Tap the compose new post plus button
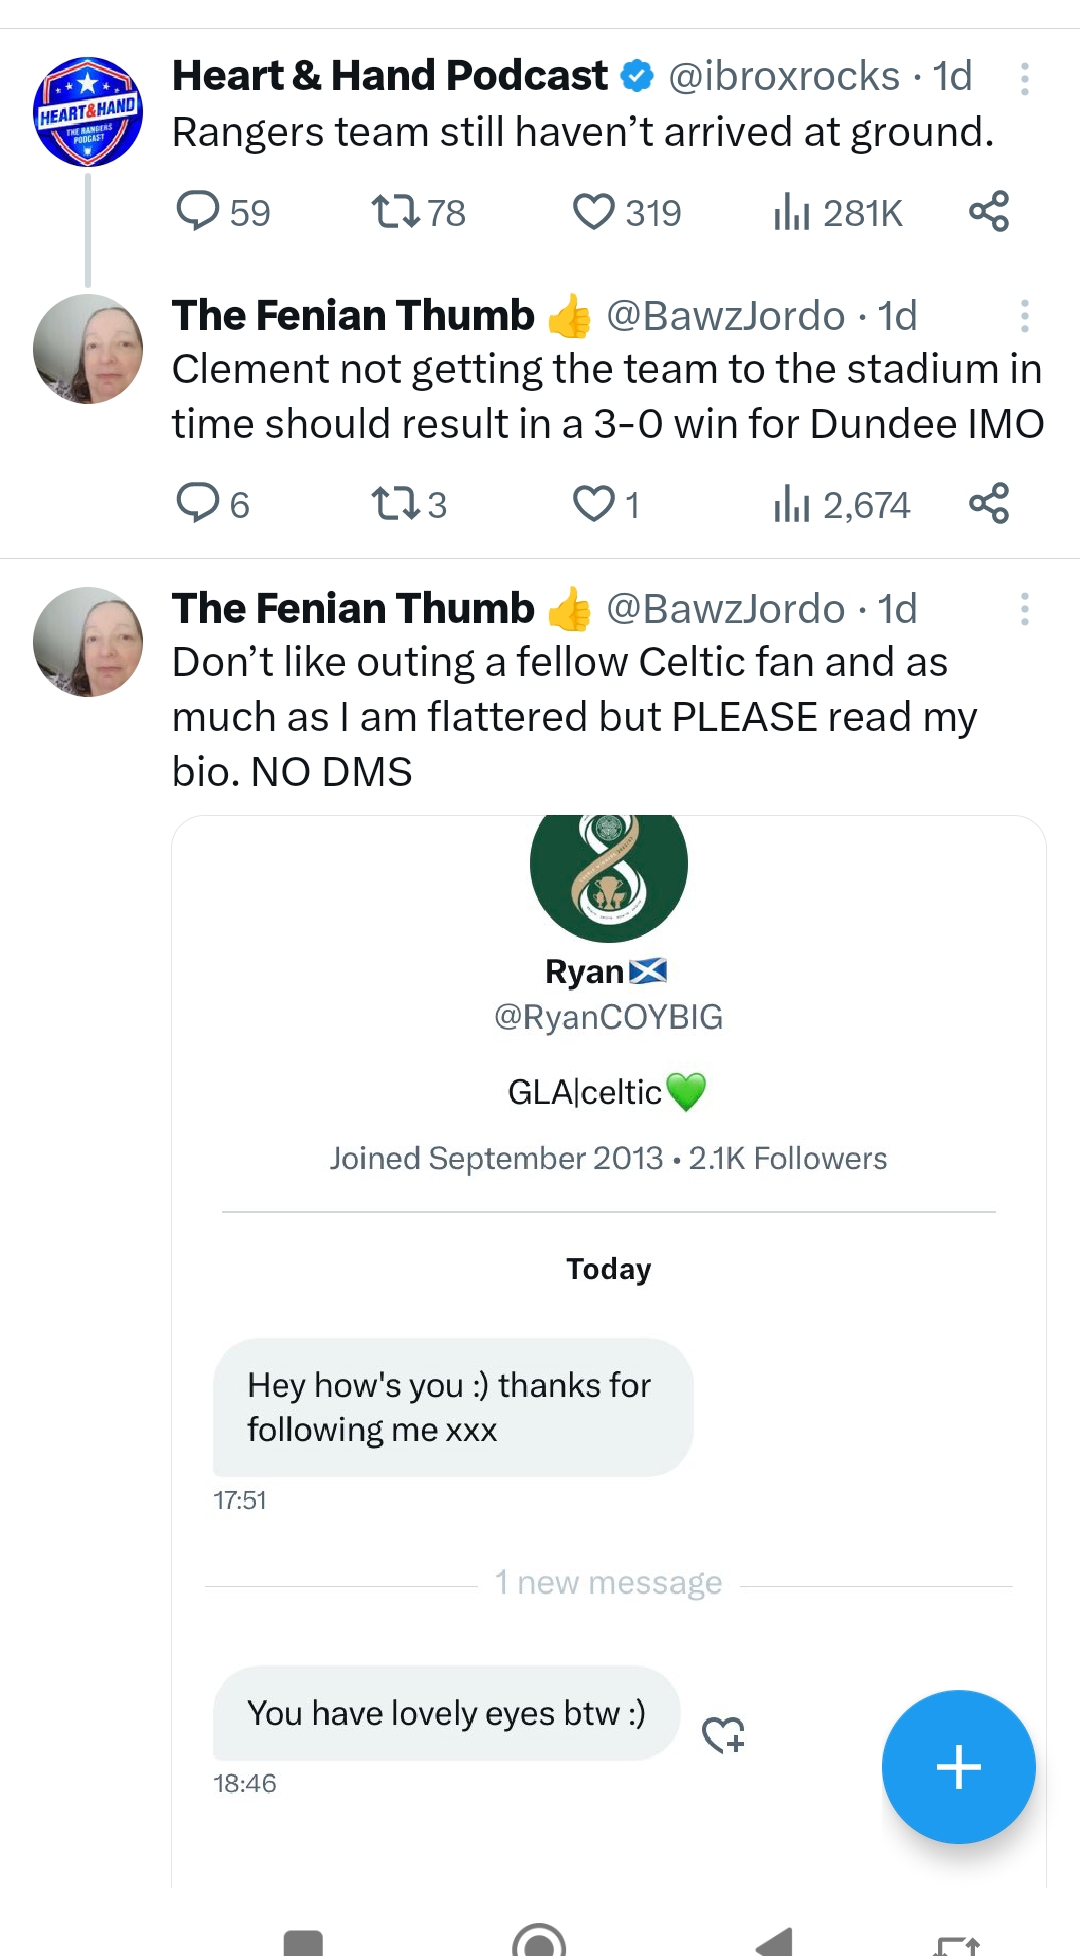Screen dimensions: 1080x1956 point(958,1766)
